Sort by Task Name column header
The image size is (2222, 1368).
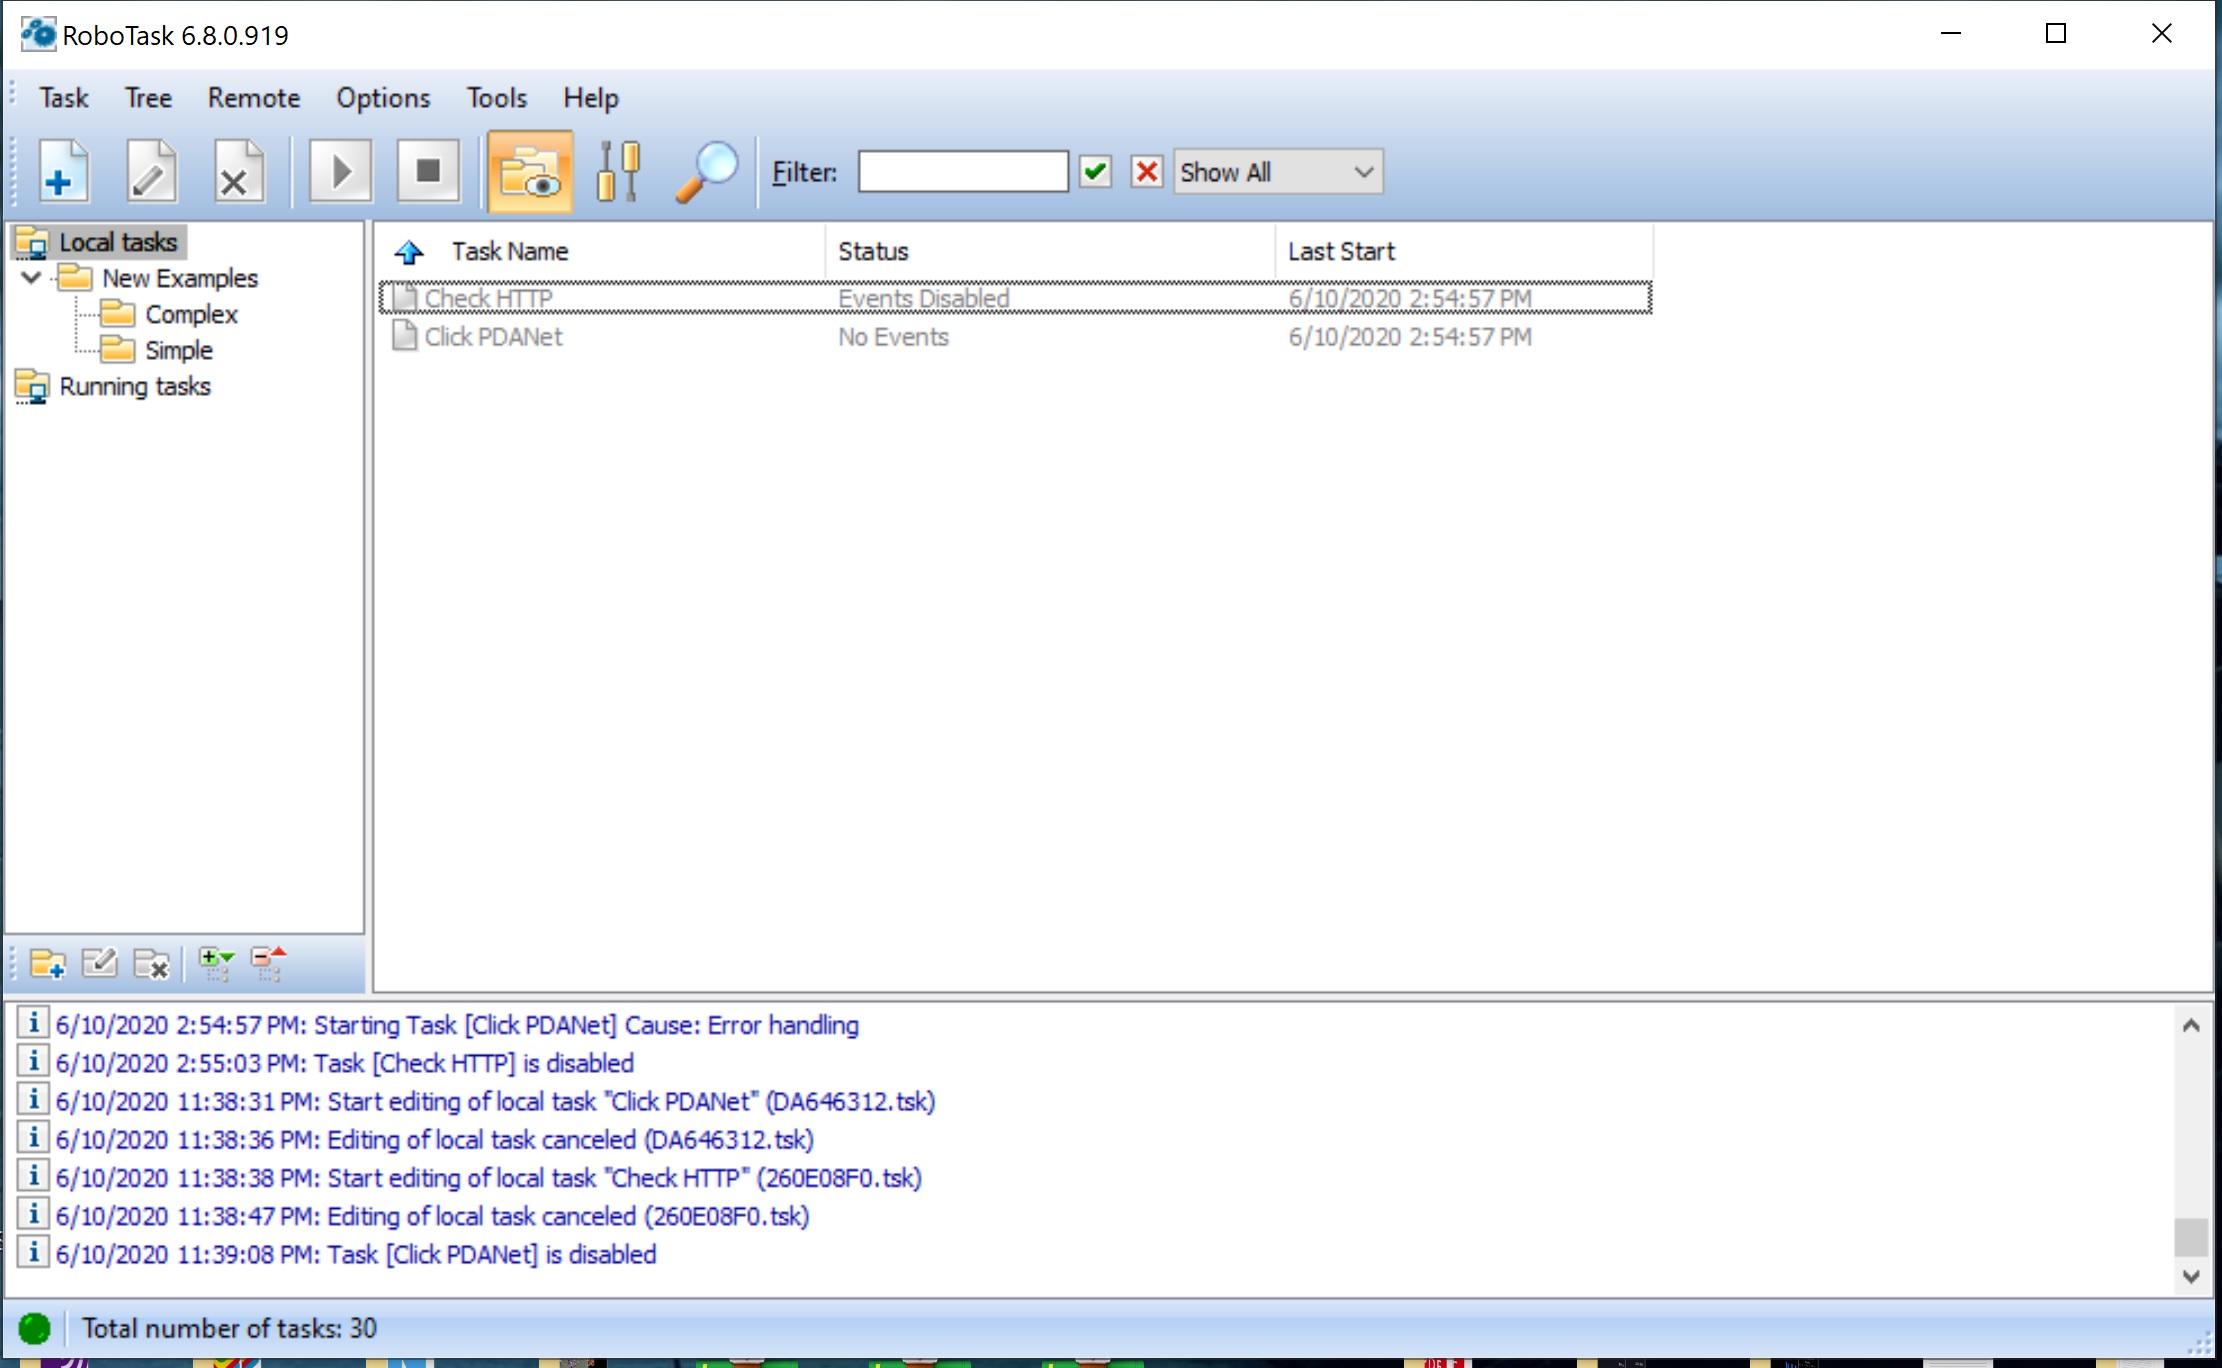tap(510, 251)
